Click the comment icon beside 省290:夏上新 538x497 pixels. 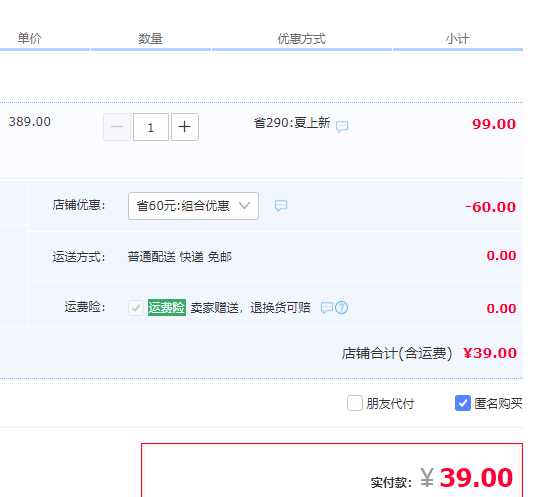[342, 126]
